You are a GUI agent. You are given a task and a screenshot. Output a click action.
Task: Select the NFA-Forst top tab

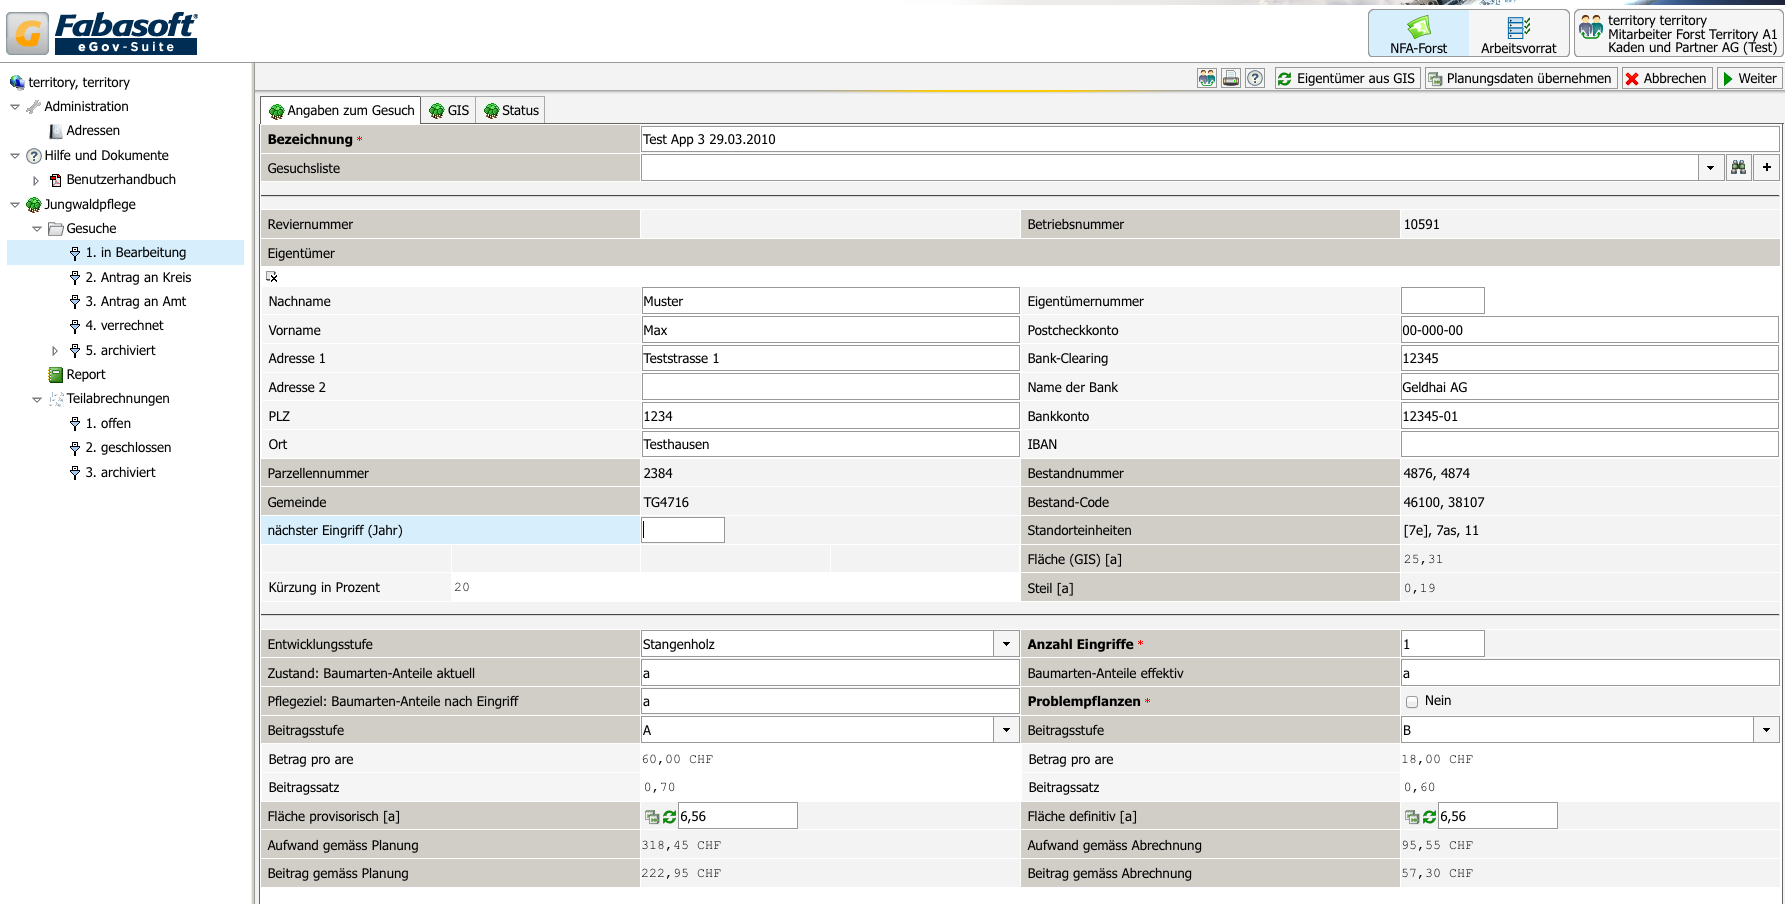click(x=1418, y=34)
